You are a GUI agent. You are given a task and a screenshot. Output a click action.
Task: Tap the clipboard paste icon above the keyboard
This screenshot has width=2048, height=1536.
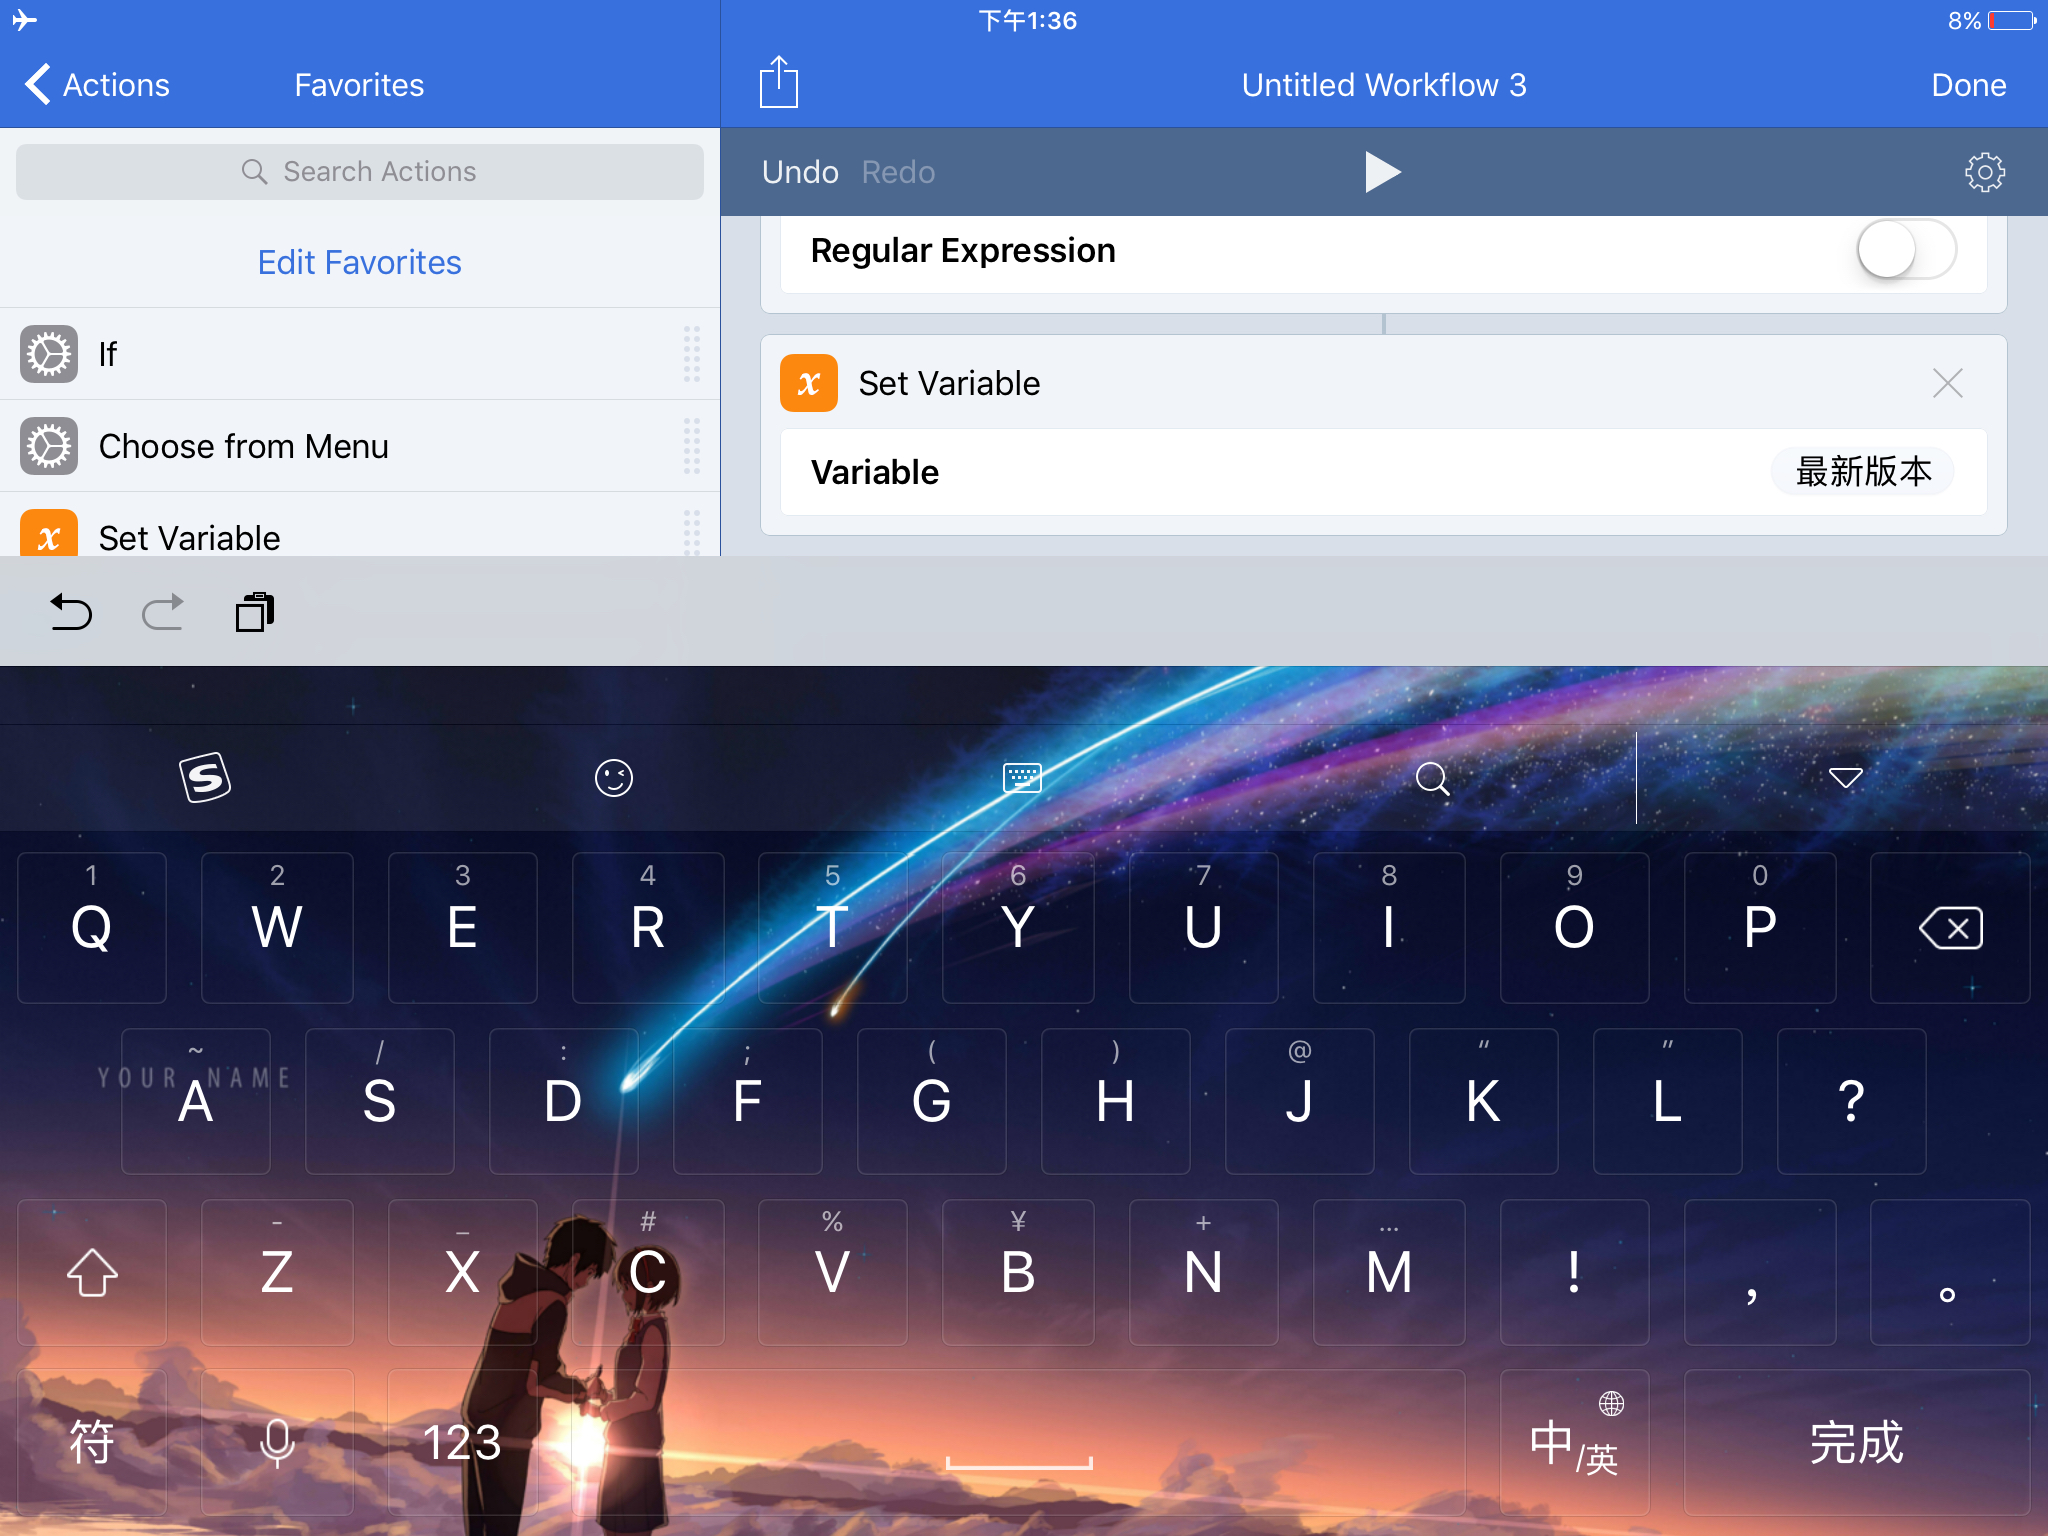point(254,612)
